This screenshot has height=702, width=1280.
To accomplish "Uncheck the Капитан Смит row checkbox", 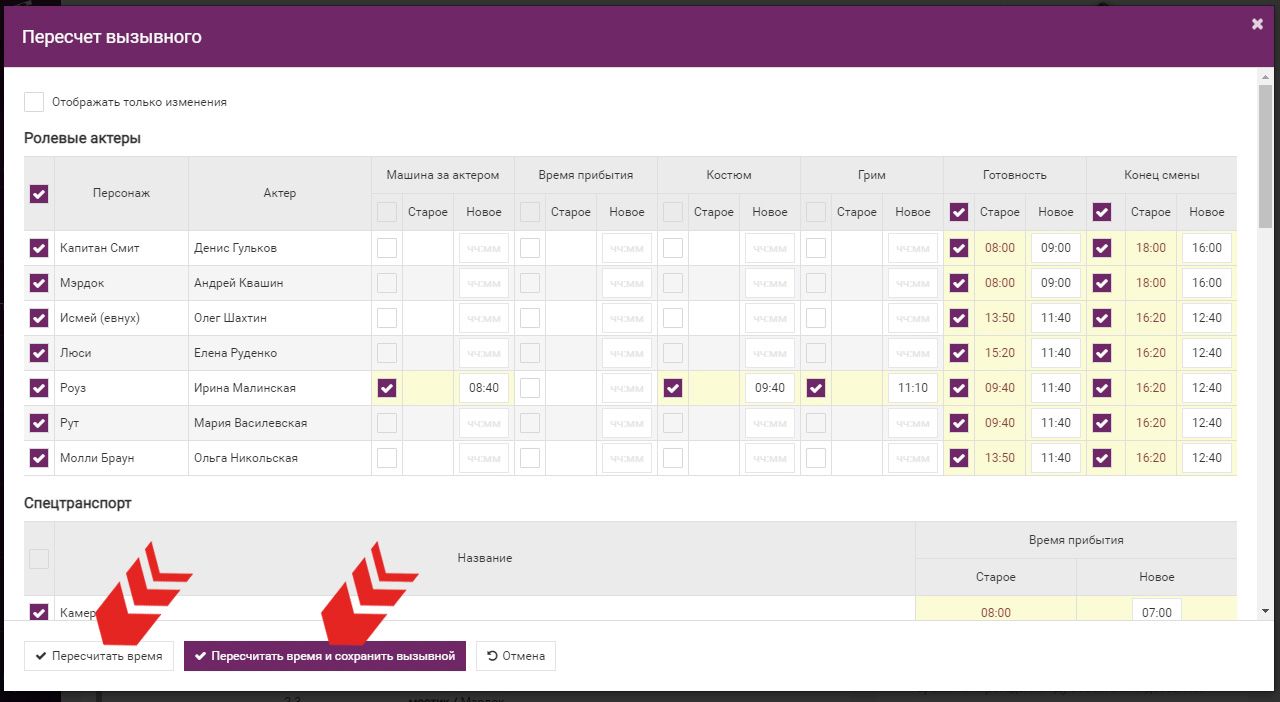I will 39,248.
